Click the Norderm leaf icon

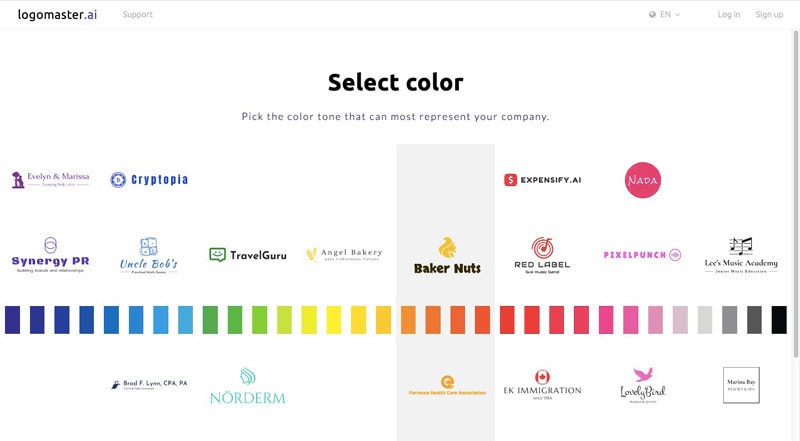pos(247,376)
